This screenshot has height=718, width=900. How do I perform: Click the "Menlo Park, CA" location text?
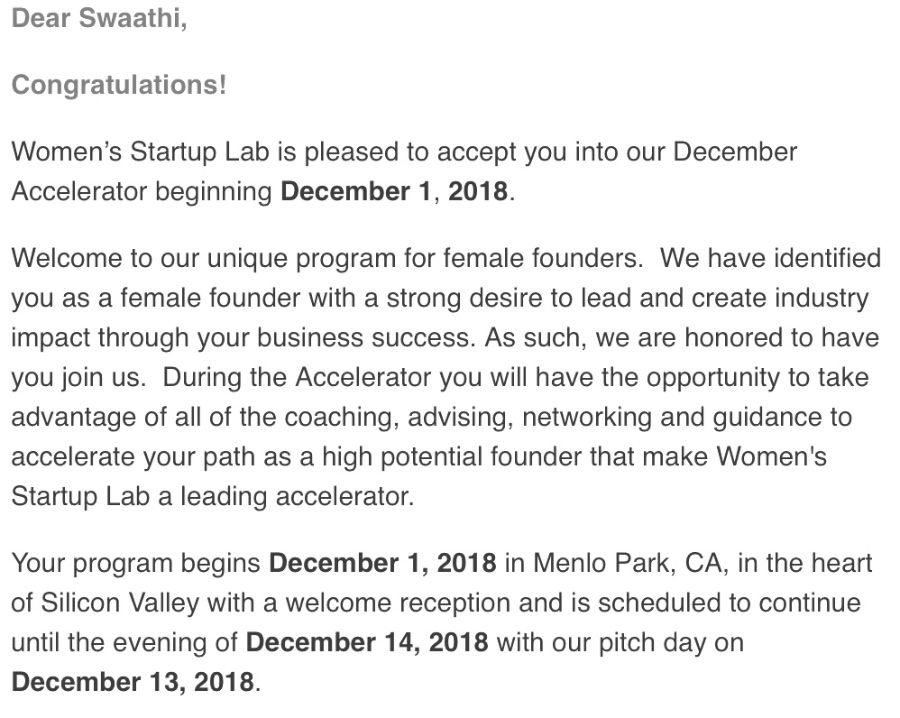point(631,564)
